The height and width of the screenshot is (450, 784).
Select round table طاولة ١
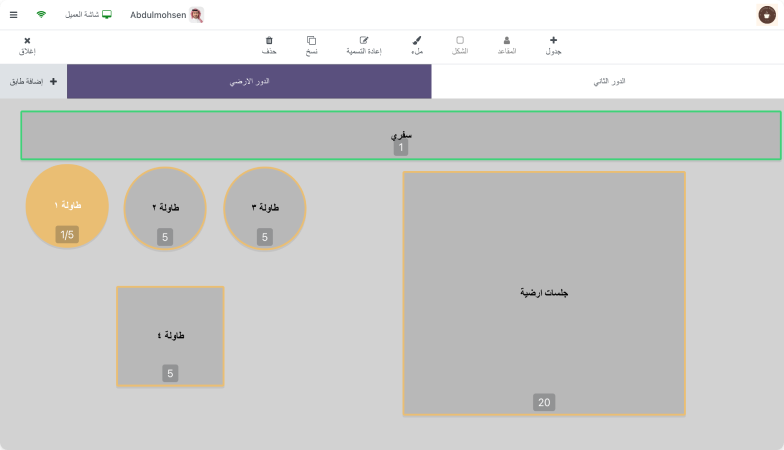coord(67,206)
